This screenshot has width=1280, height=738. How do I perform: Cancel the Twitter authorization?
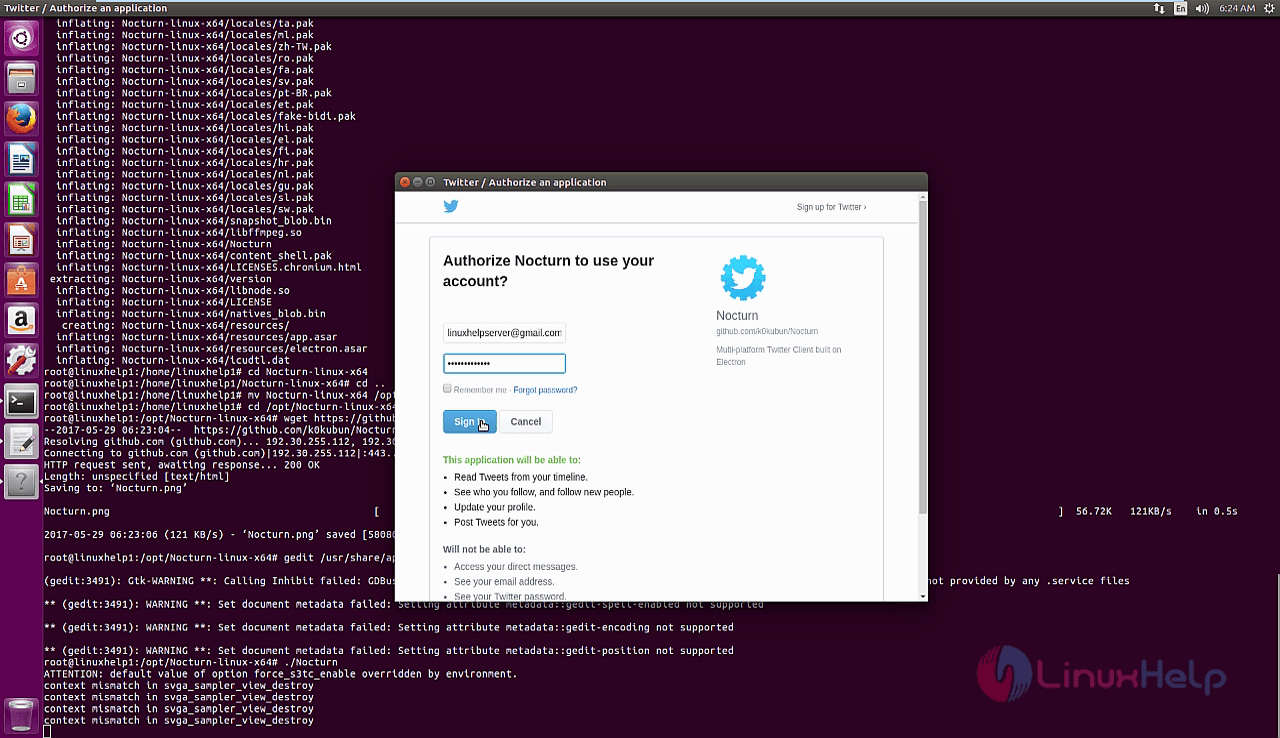pos(526,422)
